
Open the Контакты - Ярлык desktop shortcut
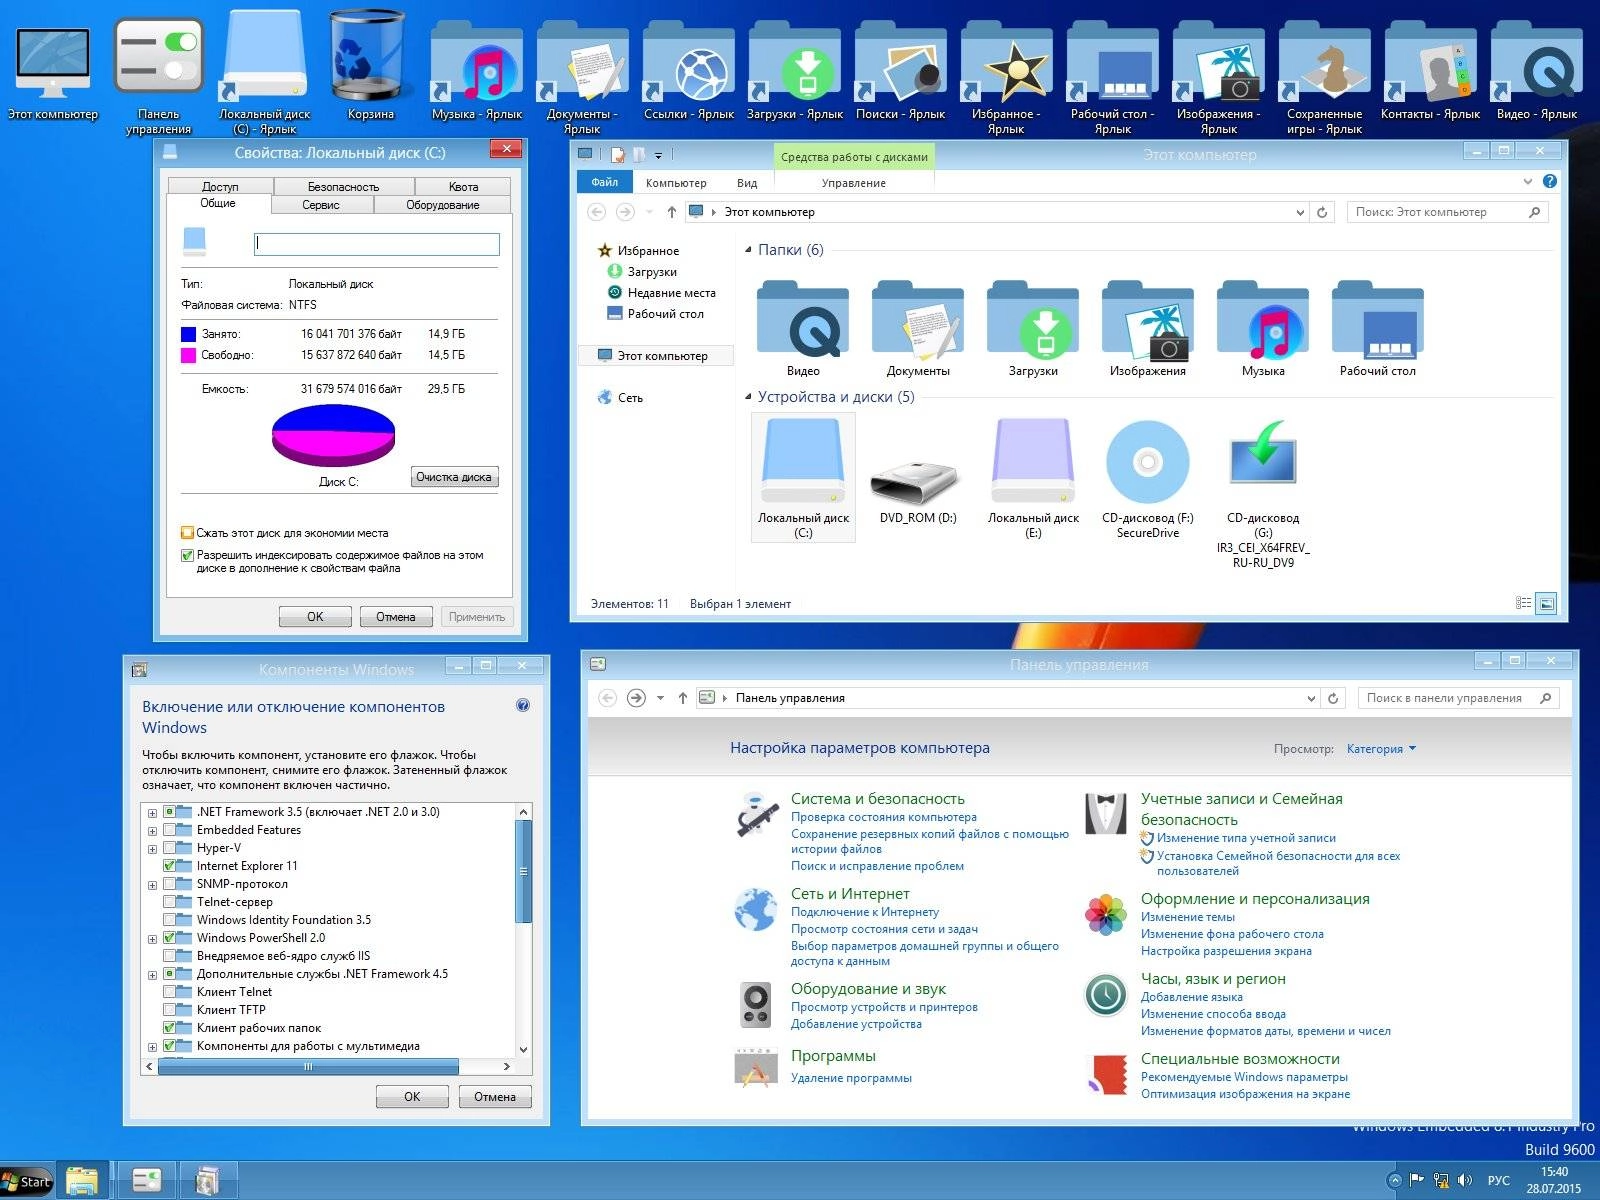[1431, 72]
